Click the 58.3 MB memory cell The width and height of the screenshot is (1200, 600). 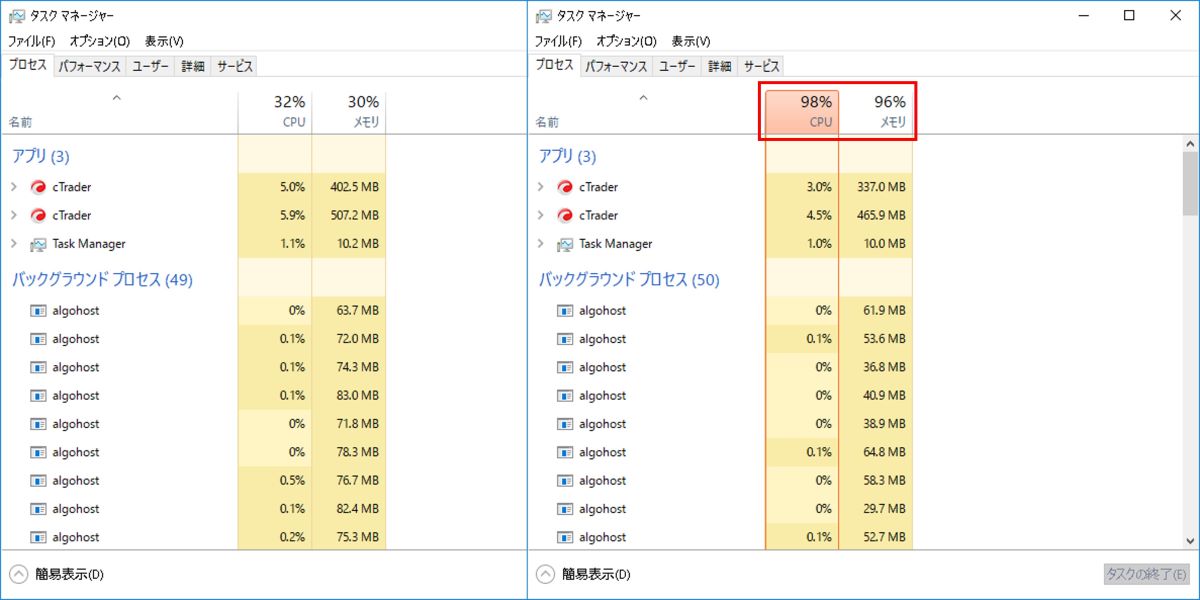tap(876, 481)
